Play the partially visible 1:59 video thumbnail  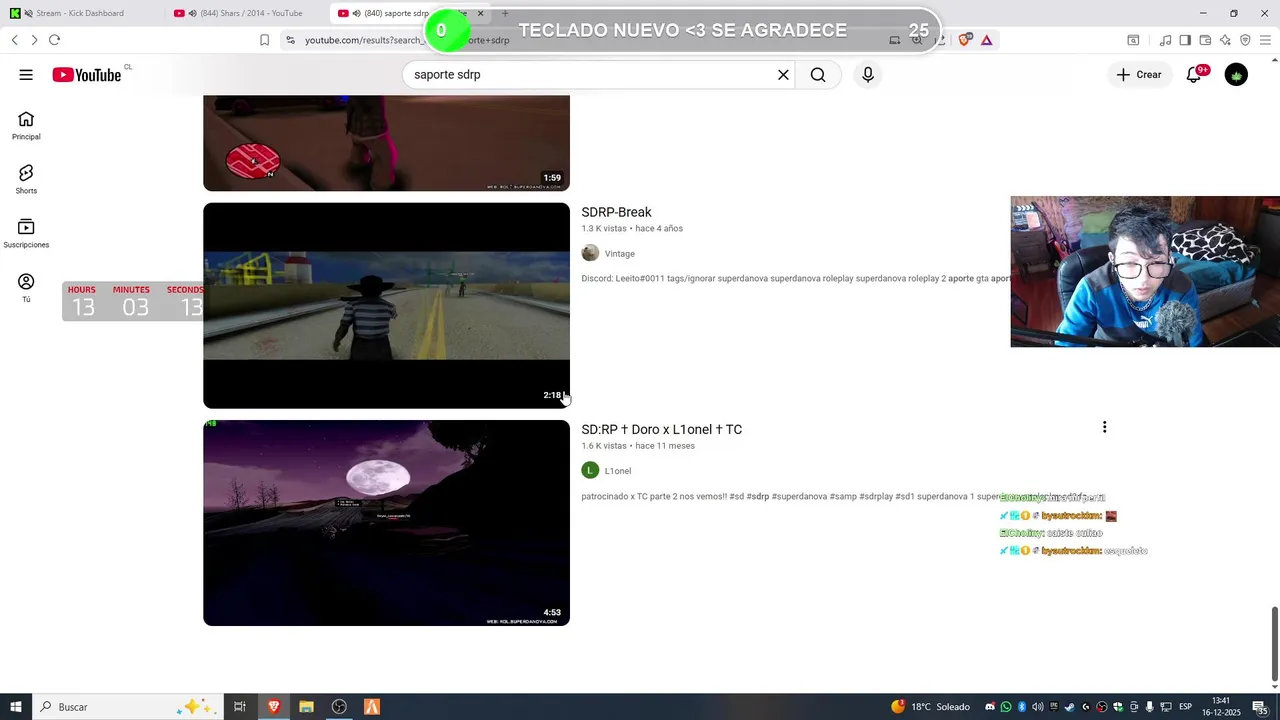point(386,143)
